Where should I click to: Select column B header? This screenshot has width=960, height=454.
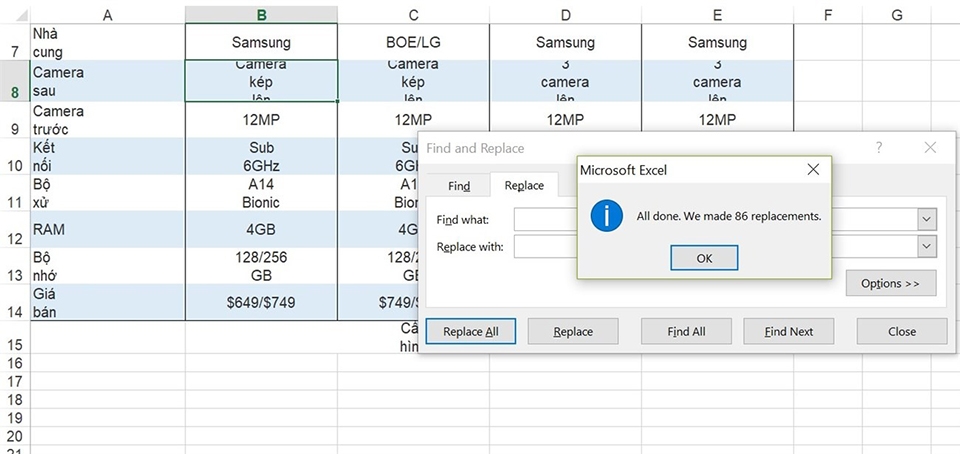point(261,15)
